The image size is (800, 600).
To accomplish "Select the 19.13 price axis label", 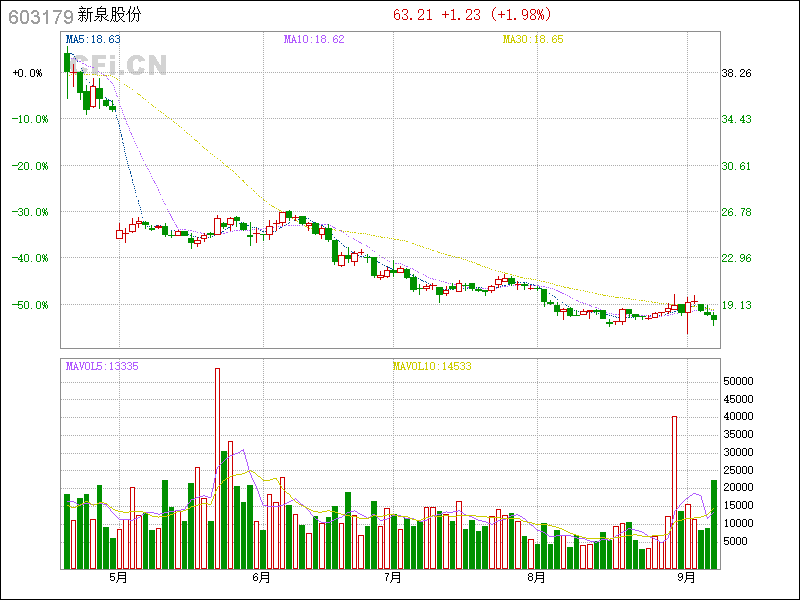I will pyautogui.click(x=737, y=305).
